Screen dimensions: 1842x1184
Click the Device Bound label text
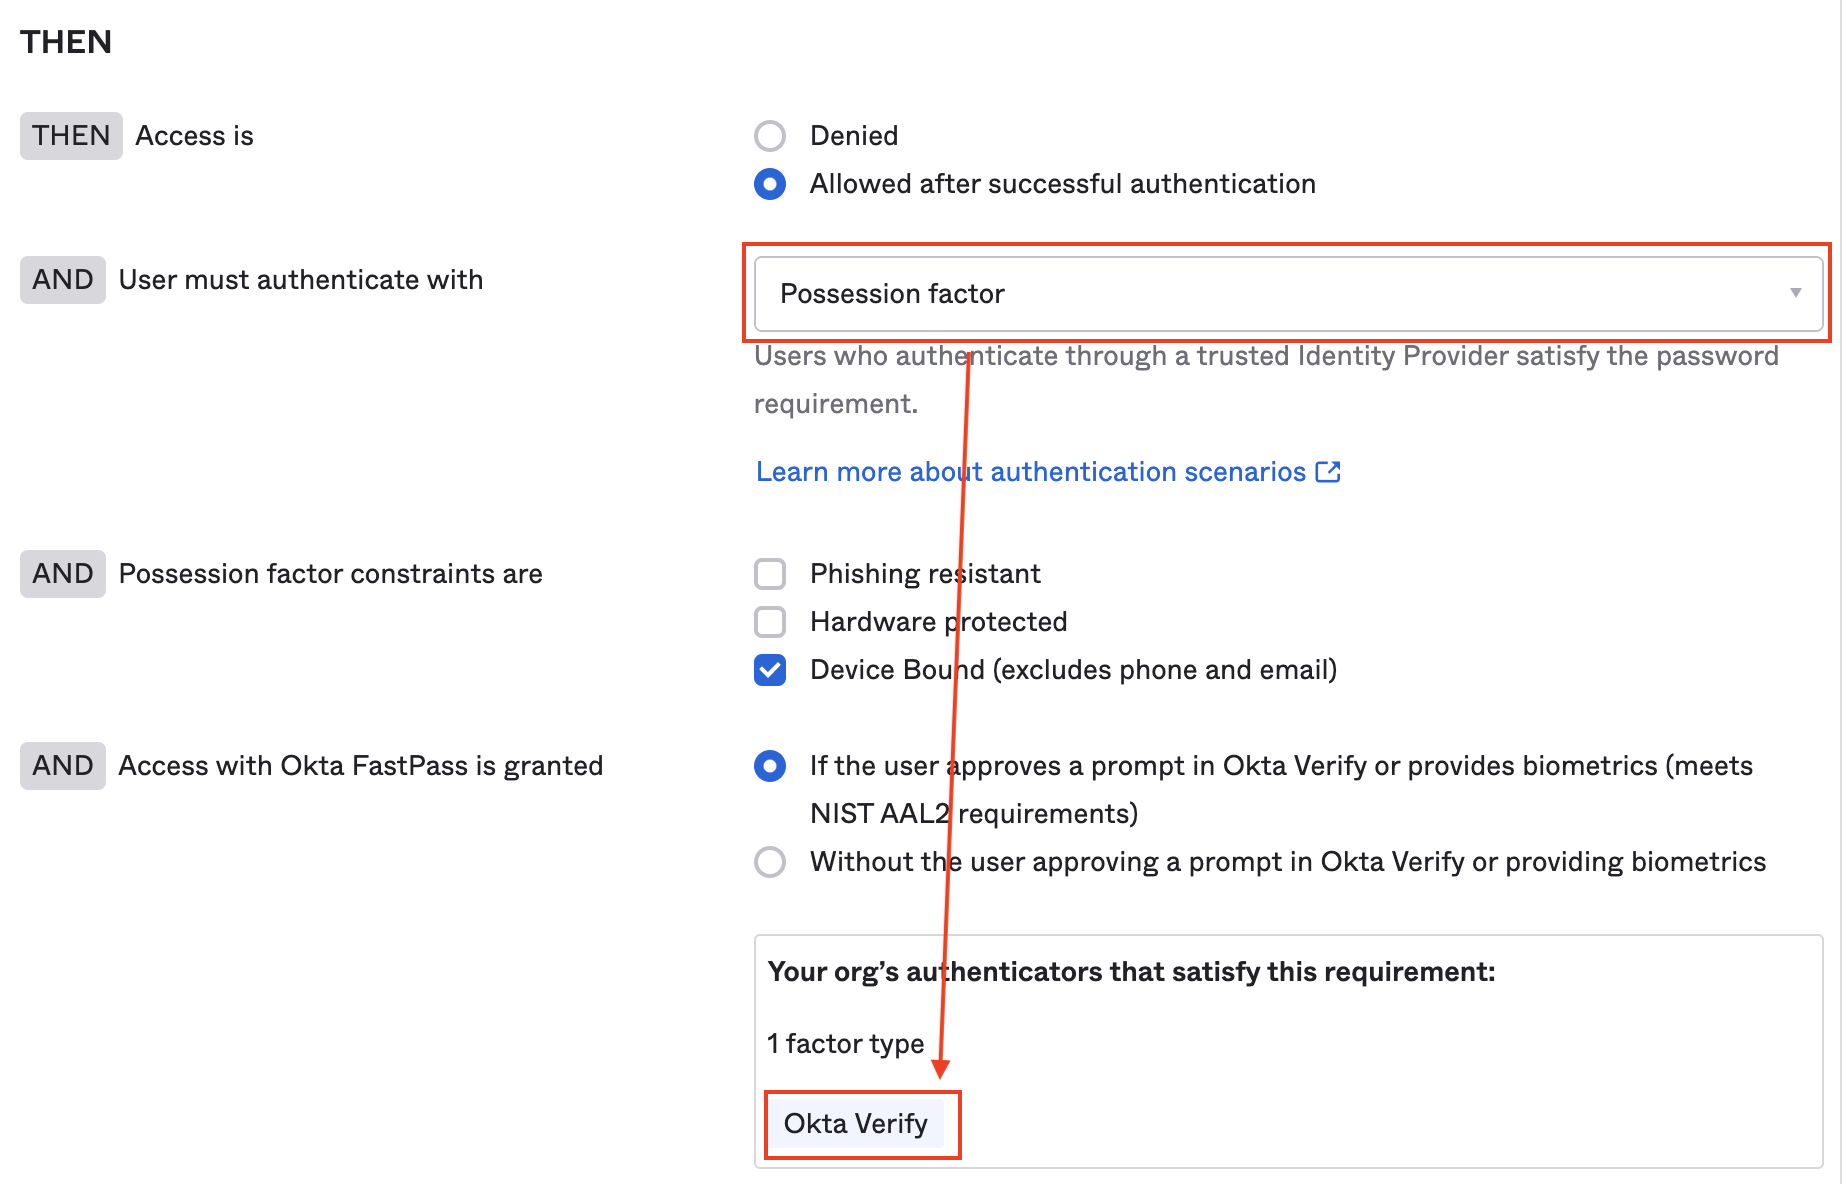click(x=1073, y=670)
